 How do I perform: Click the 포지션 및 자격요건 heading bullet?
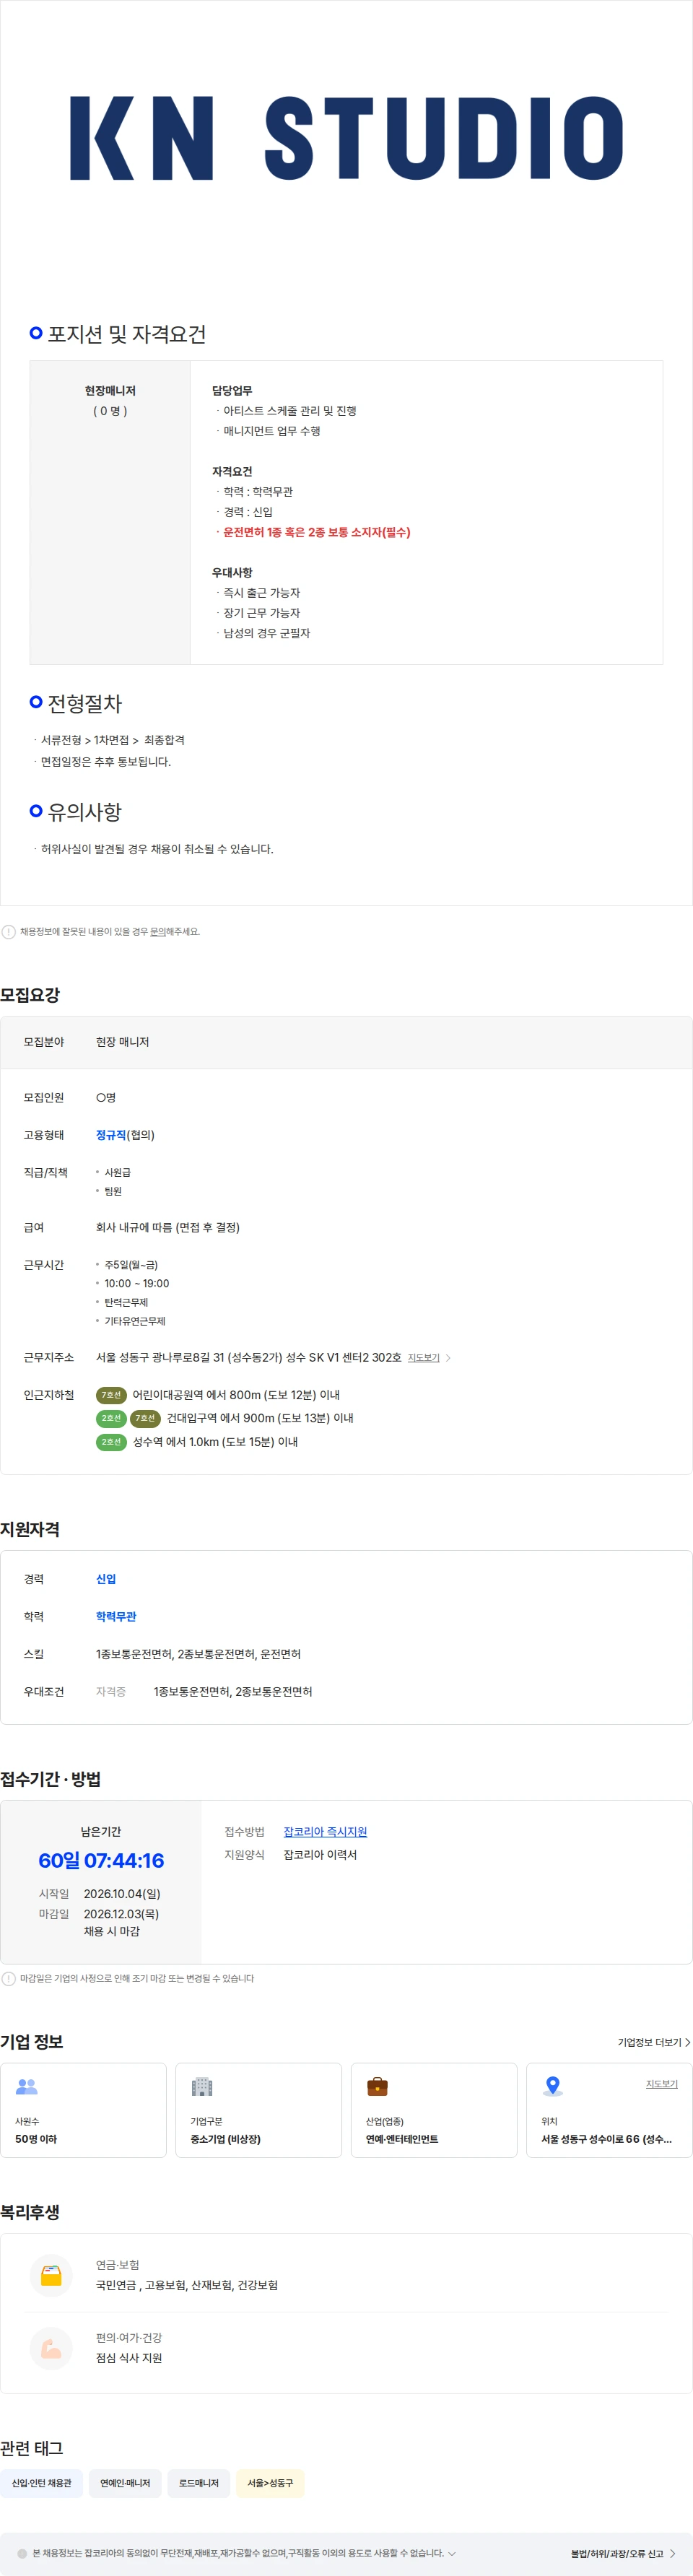coord(36,332)
